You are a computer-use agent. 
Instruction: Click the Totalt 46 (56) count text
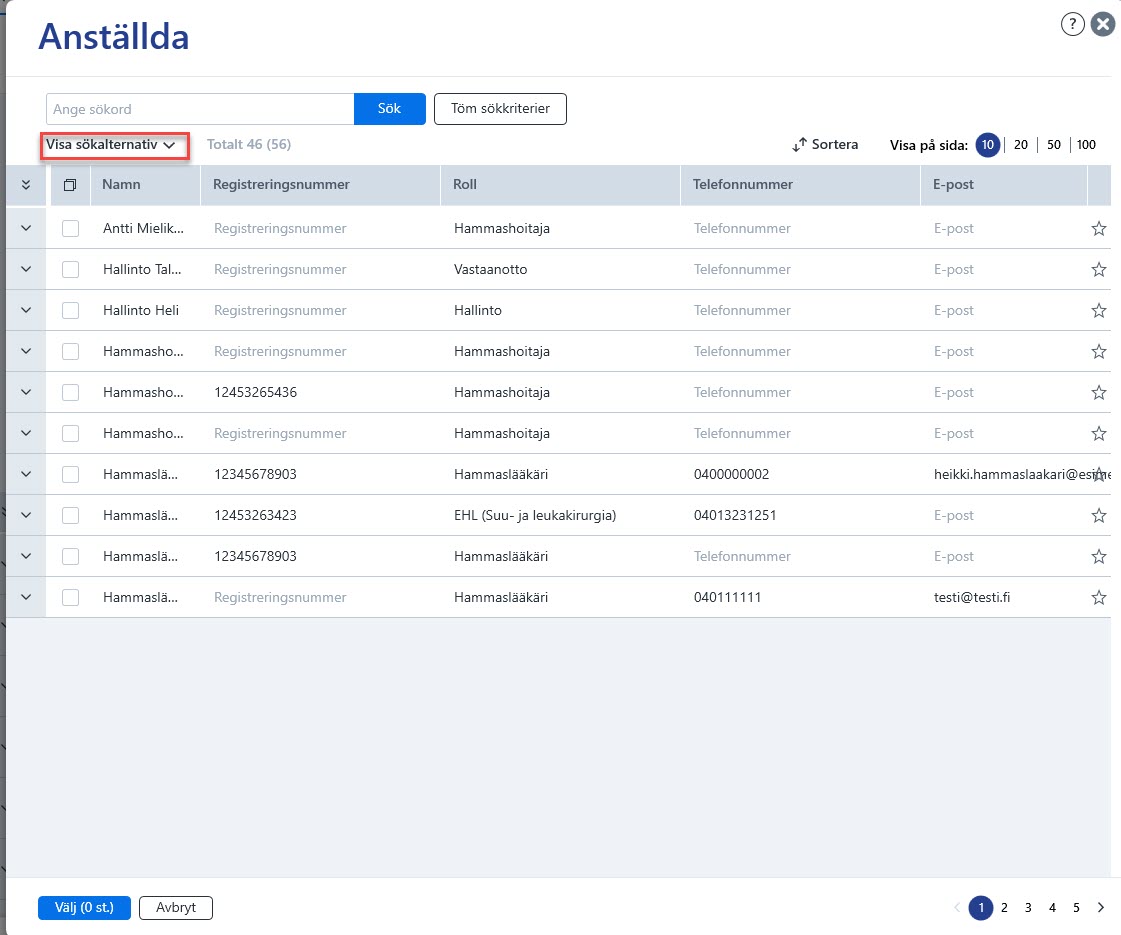pyautogui.click(x=249, y=144)
